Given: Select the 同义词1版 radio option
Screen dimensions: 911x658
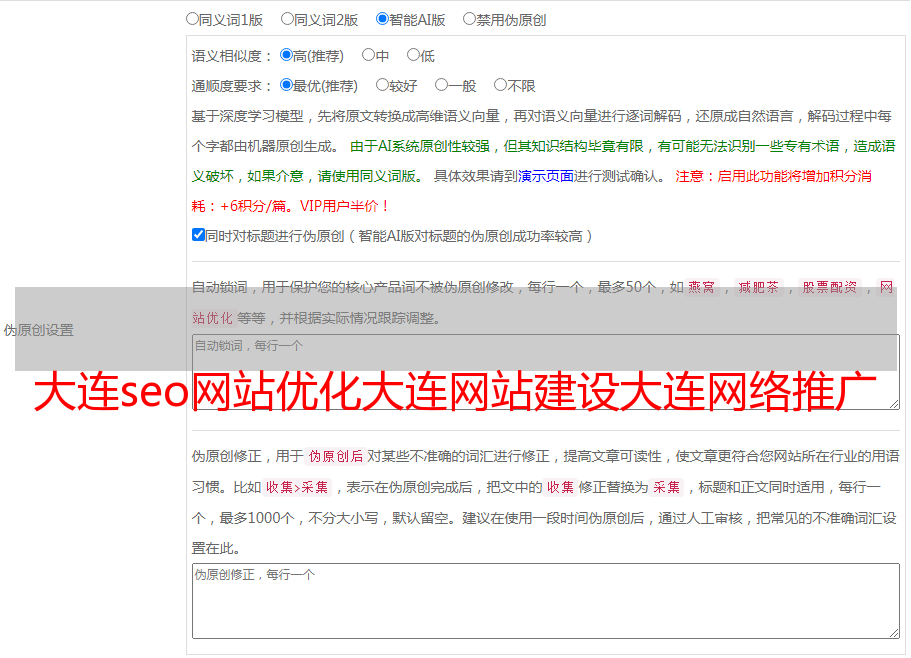Looking at the screenshot, I should [192, 19].
